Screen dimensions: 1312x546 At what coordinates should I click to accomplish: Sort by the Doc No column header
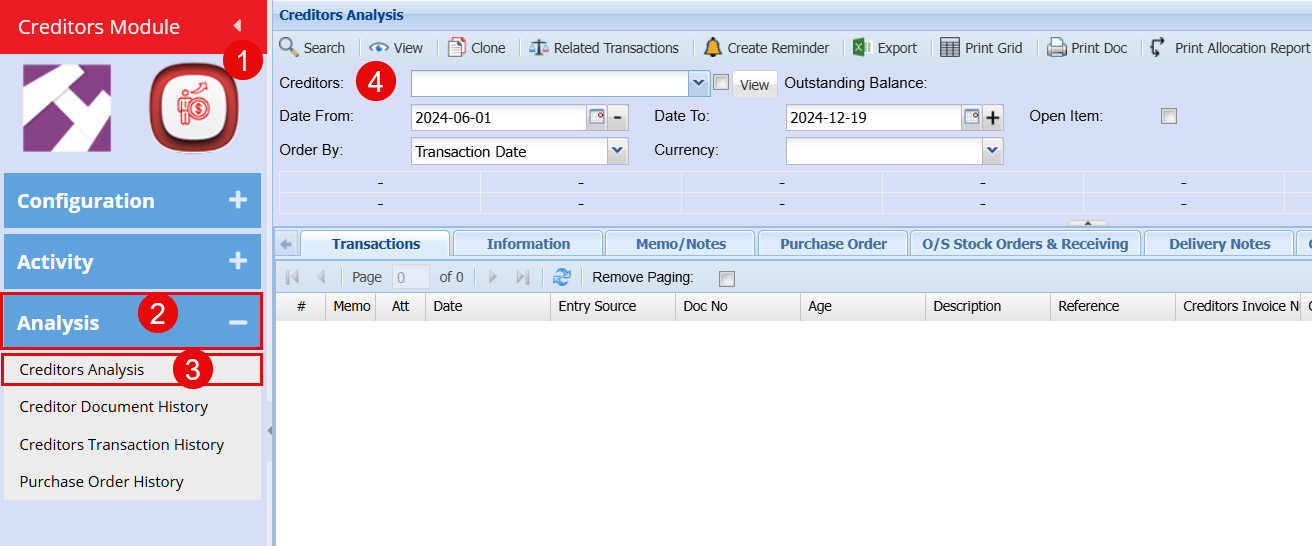[x=737, y=306]
